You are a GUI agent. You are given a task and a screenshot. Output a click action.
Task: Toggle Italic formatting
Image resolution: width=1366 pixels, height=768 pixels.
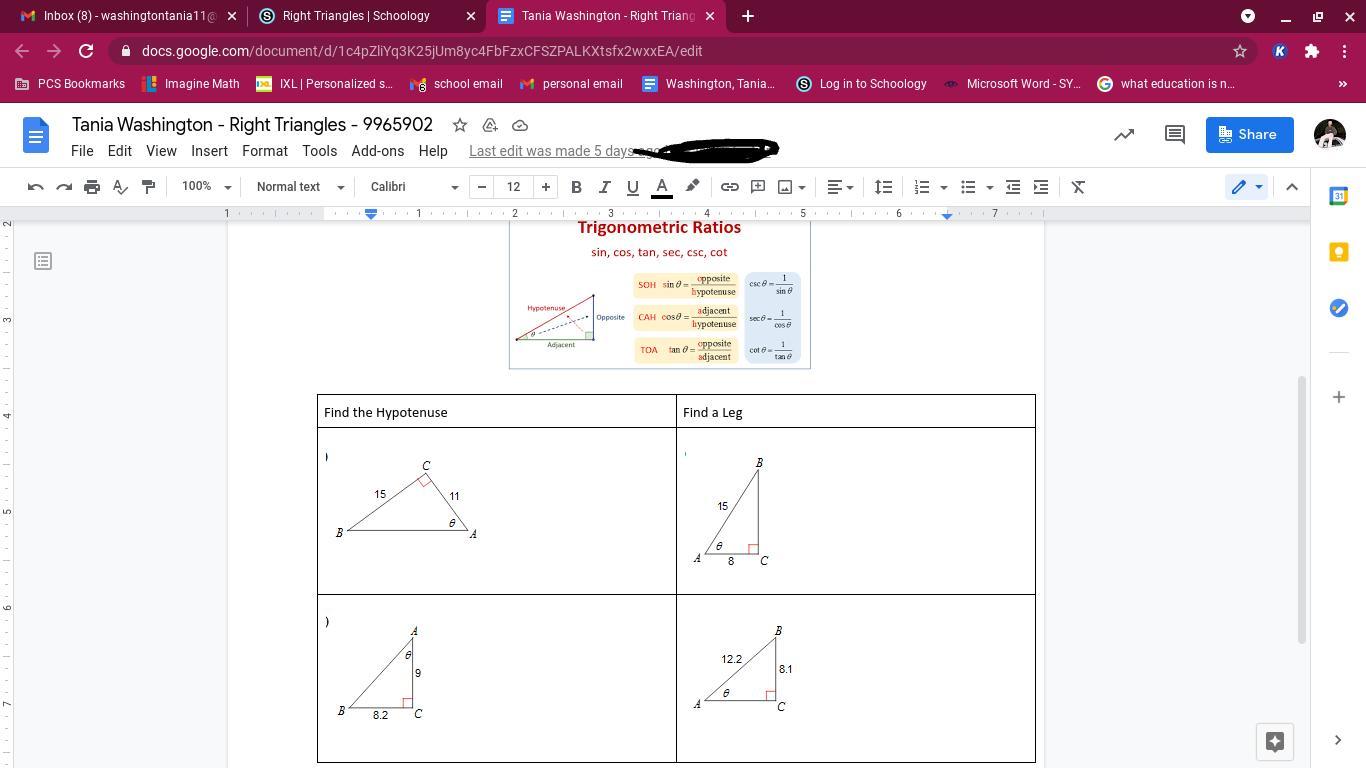(x=604, y=187)
